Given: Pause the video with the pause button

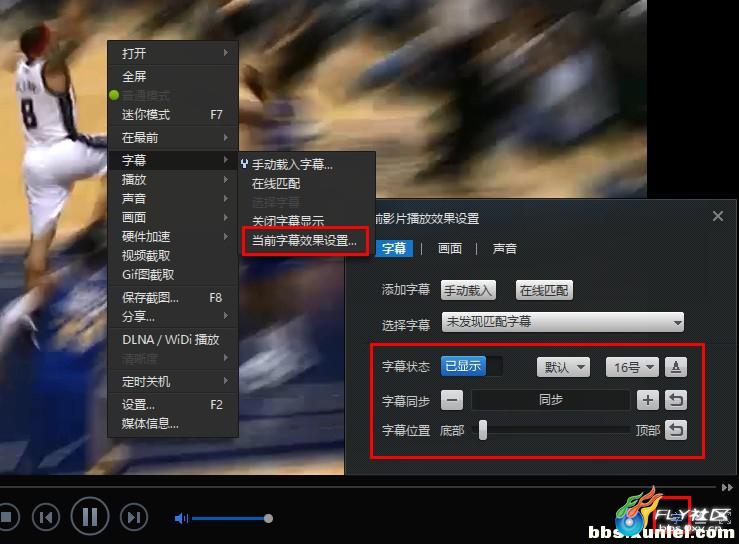Looking at the screenshot, I should (90, 517).
